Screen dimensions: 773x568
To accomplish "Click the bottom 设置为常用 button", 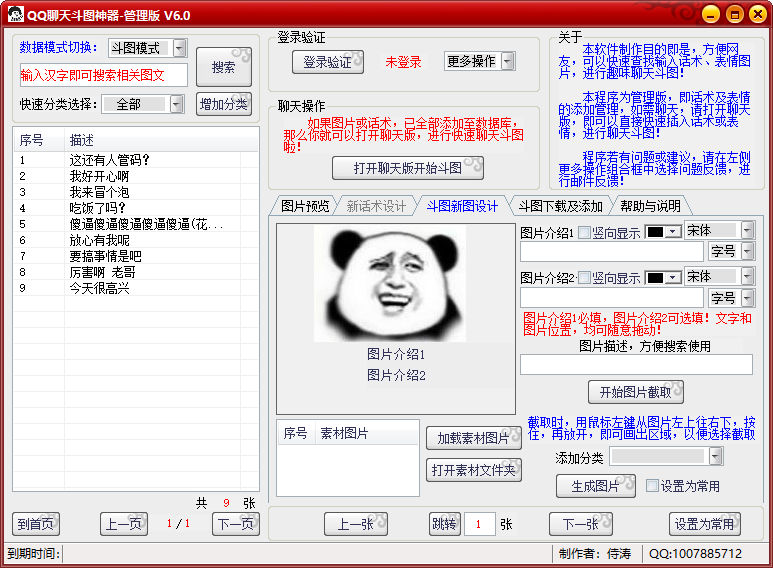I will pyautogui.click(x=704, y=524).
